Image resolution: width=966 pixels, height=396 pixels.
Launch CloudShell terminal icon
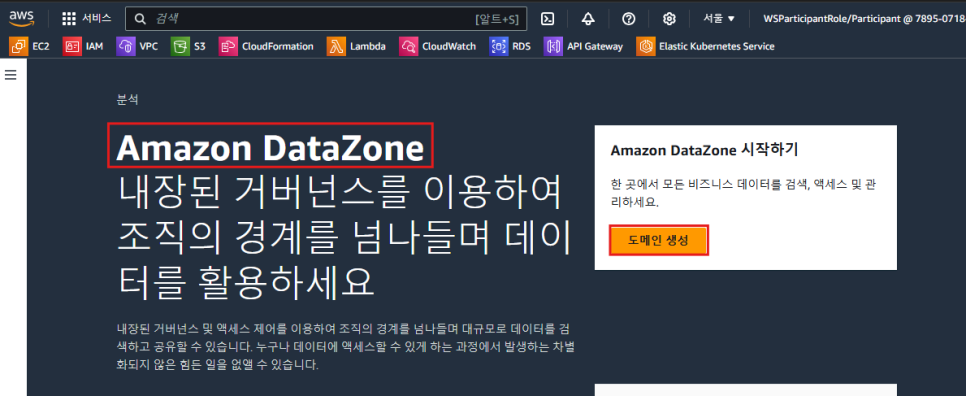547,19
